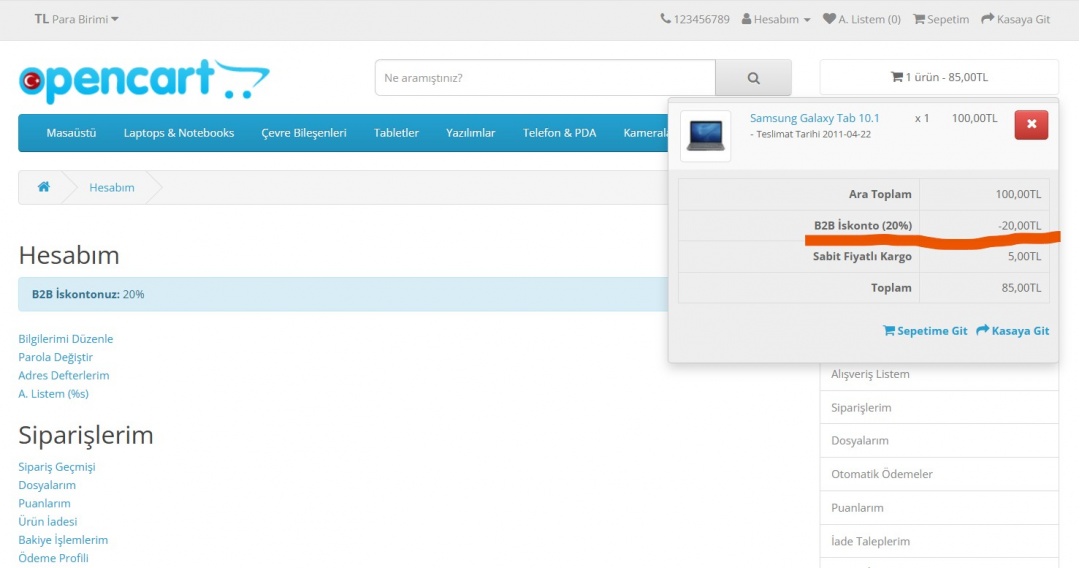The image size is (1080, 568).
Task: Remove Samsung Galaxy Tab from cart
Action: point(1031,124)
